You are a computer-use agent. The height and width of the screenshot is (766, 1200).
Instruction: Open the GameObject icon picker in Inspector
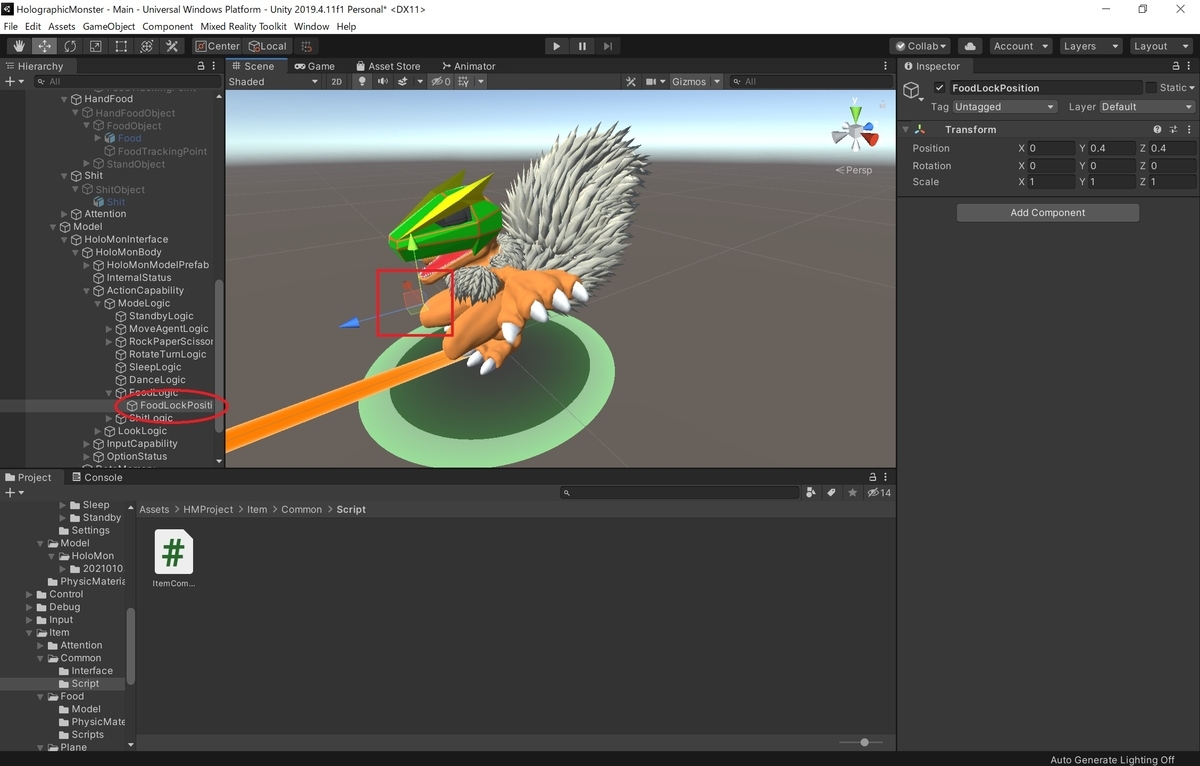pos(912,91)
